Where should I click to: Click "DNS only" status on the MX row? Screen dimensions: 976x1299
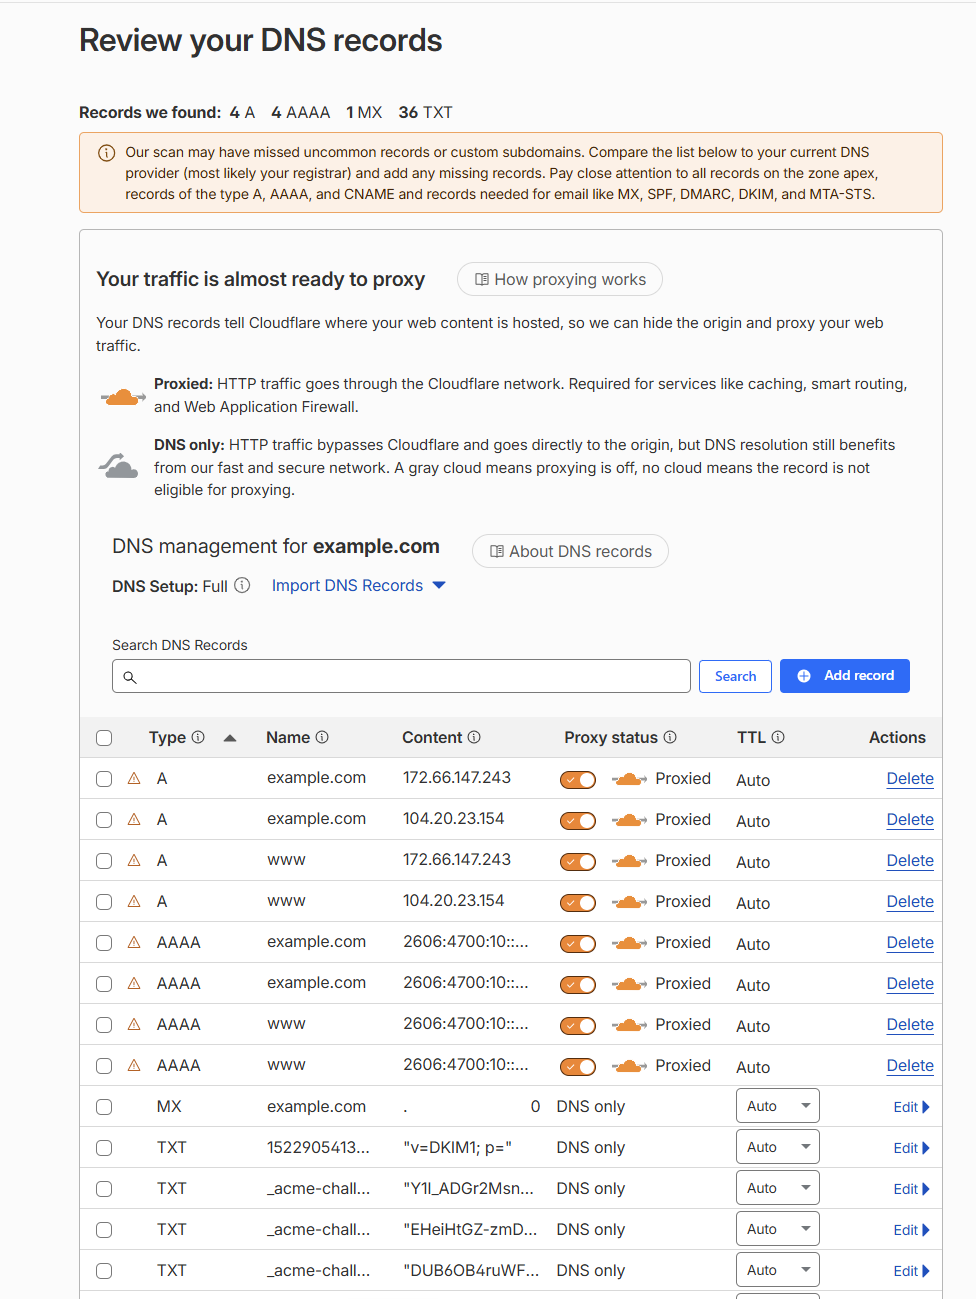pos(590,1107)
